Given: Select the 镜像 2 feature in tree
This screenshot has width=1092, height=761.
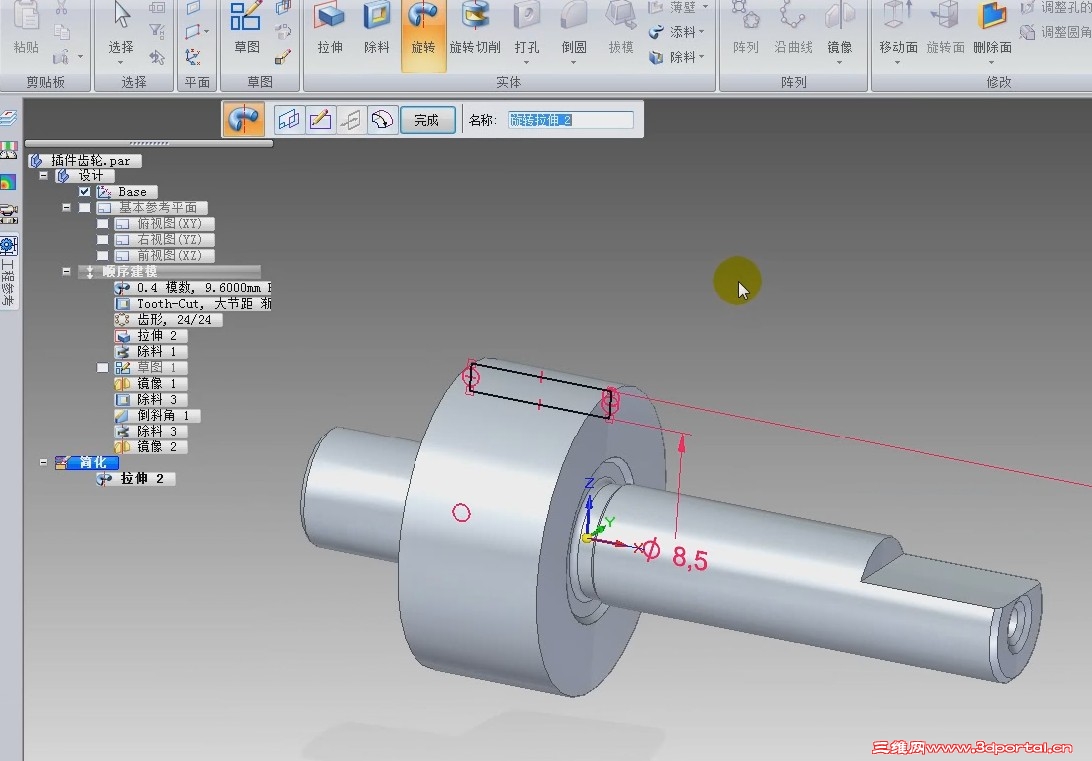Looking at the screenshot, I should coord(150,447).
